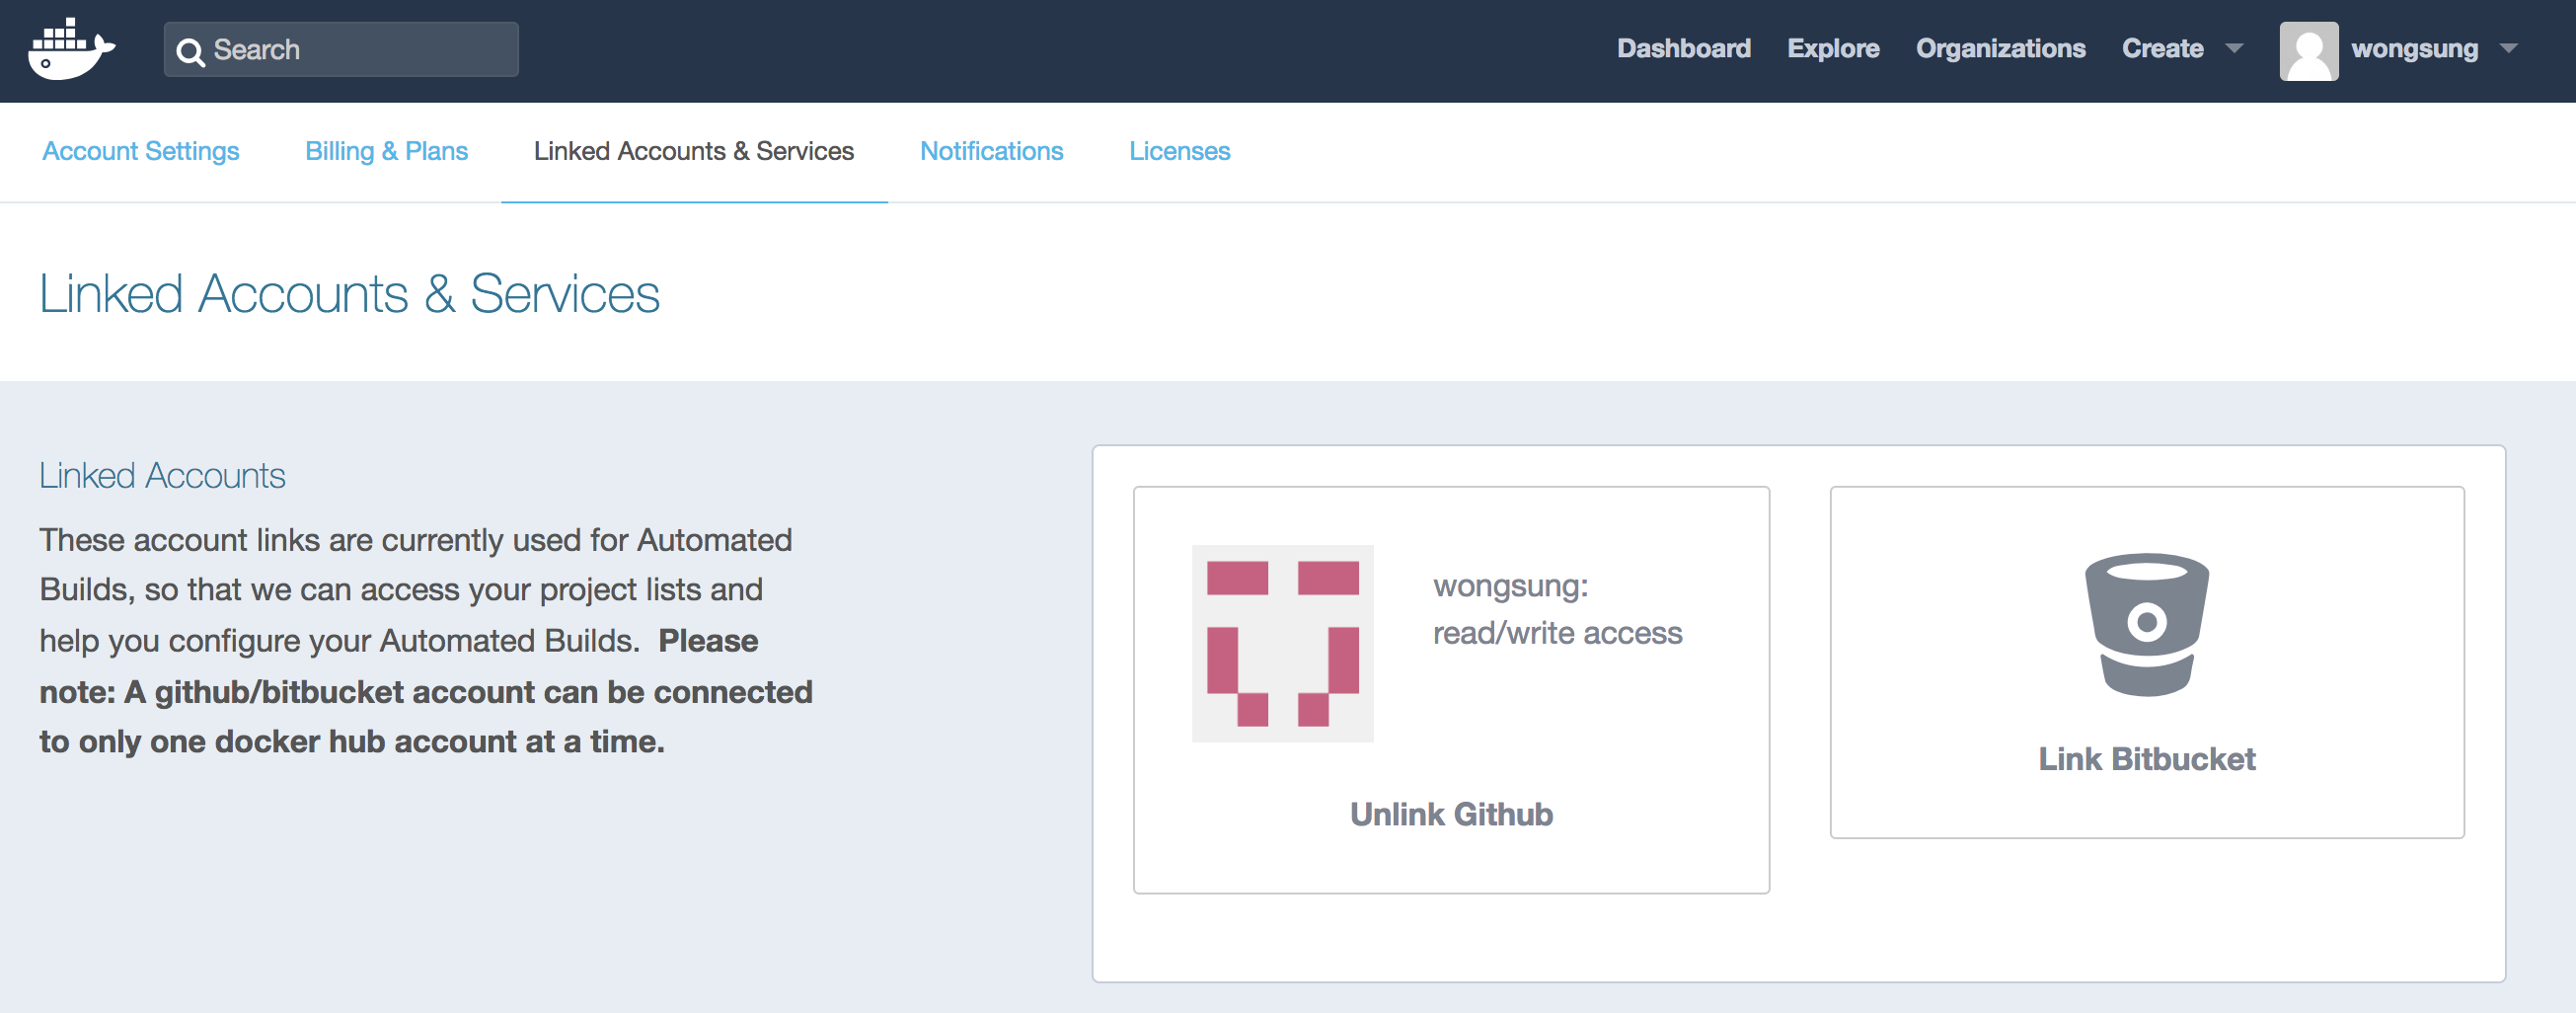The width and height of the screenshot is (2576, 1013).
Task: Click the wongsung avatar icon in header
Action: [2308, 50]
